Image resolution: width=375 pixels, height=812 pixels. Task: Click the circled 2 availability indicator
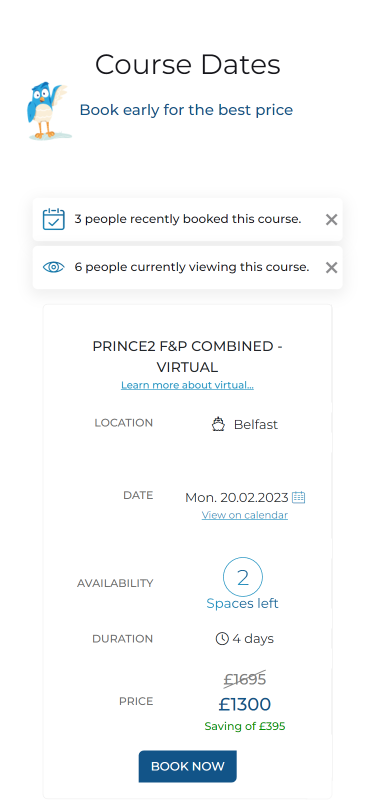(242, 577)
